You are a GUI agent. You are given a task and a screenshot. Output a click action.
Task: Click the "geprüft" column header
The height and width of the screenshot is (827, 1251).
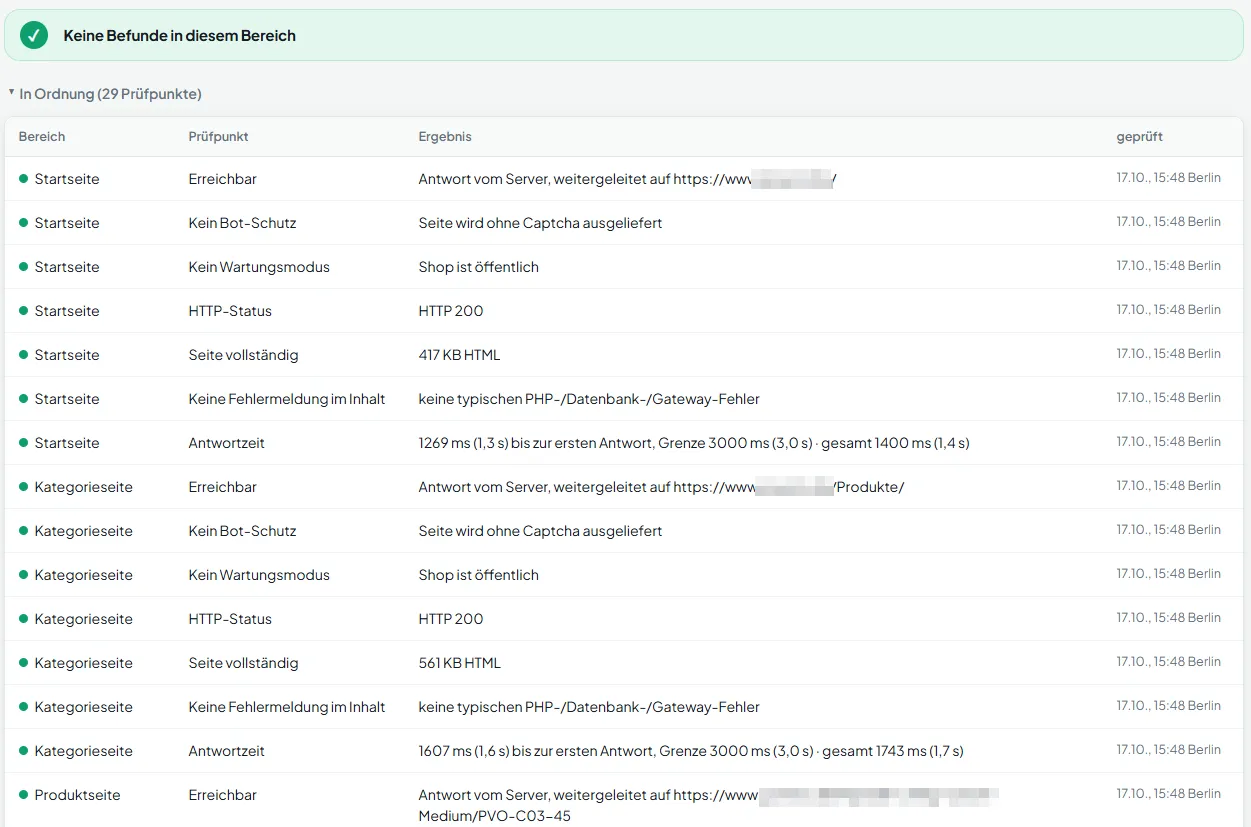[x=1140, y=136]
